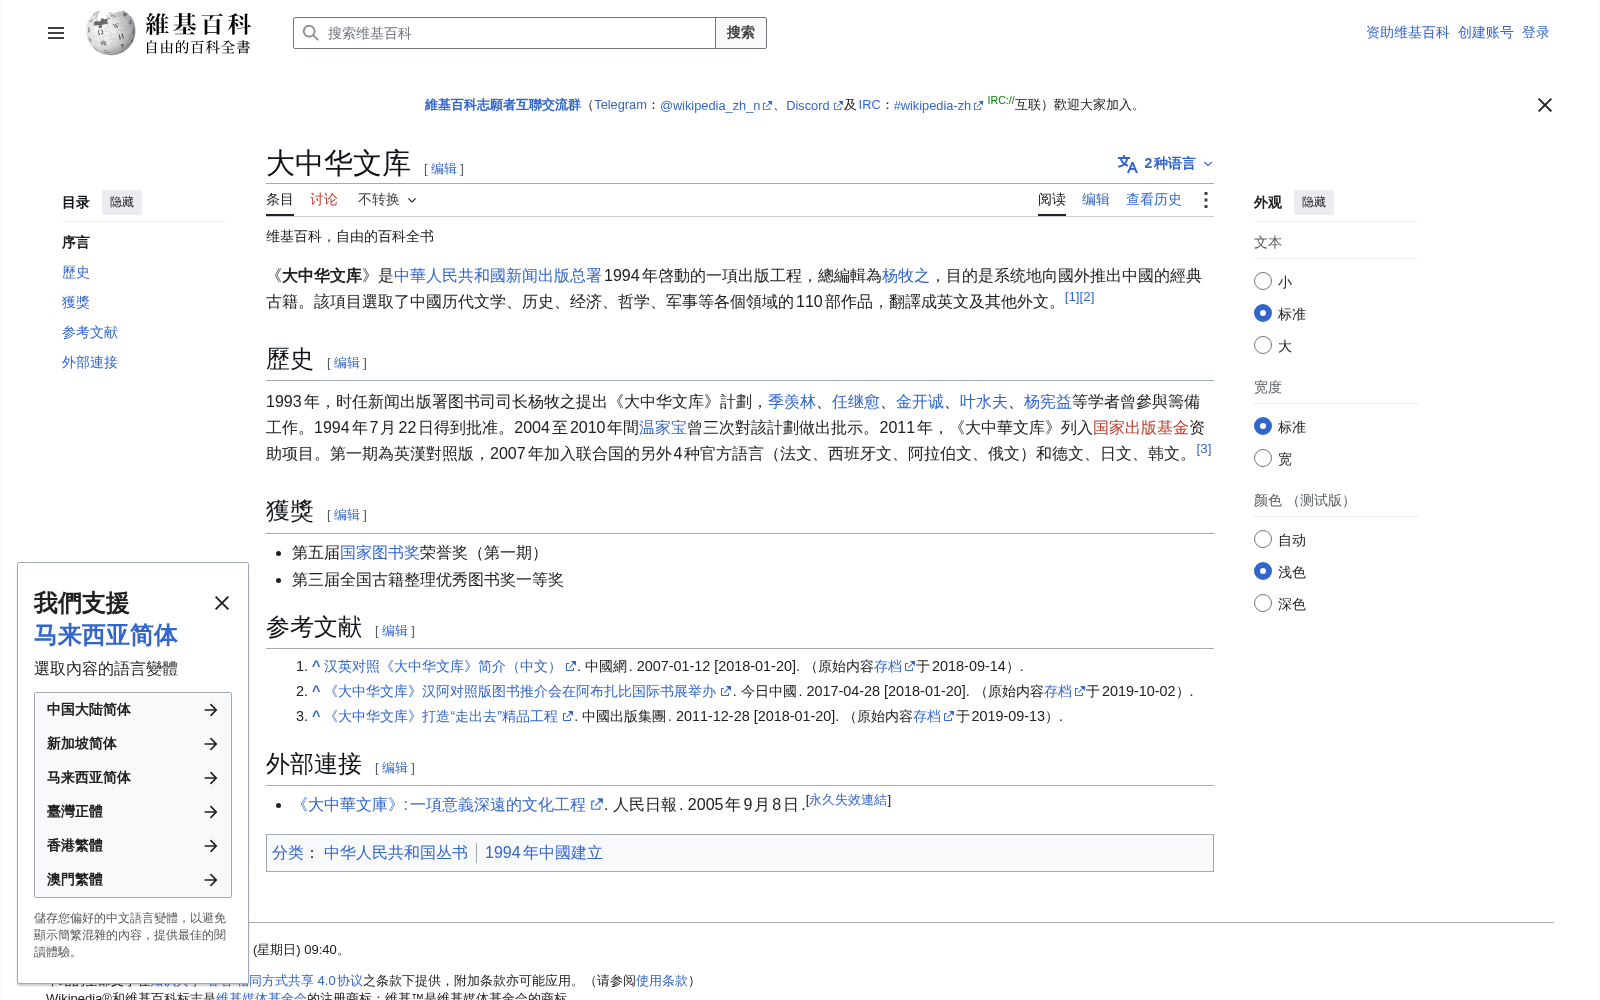
Task: Expand the 不转换 variant dropdown
Action: [x=387, y=200]
